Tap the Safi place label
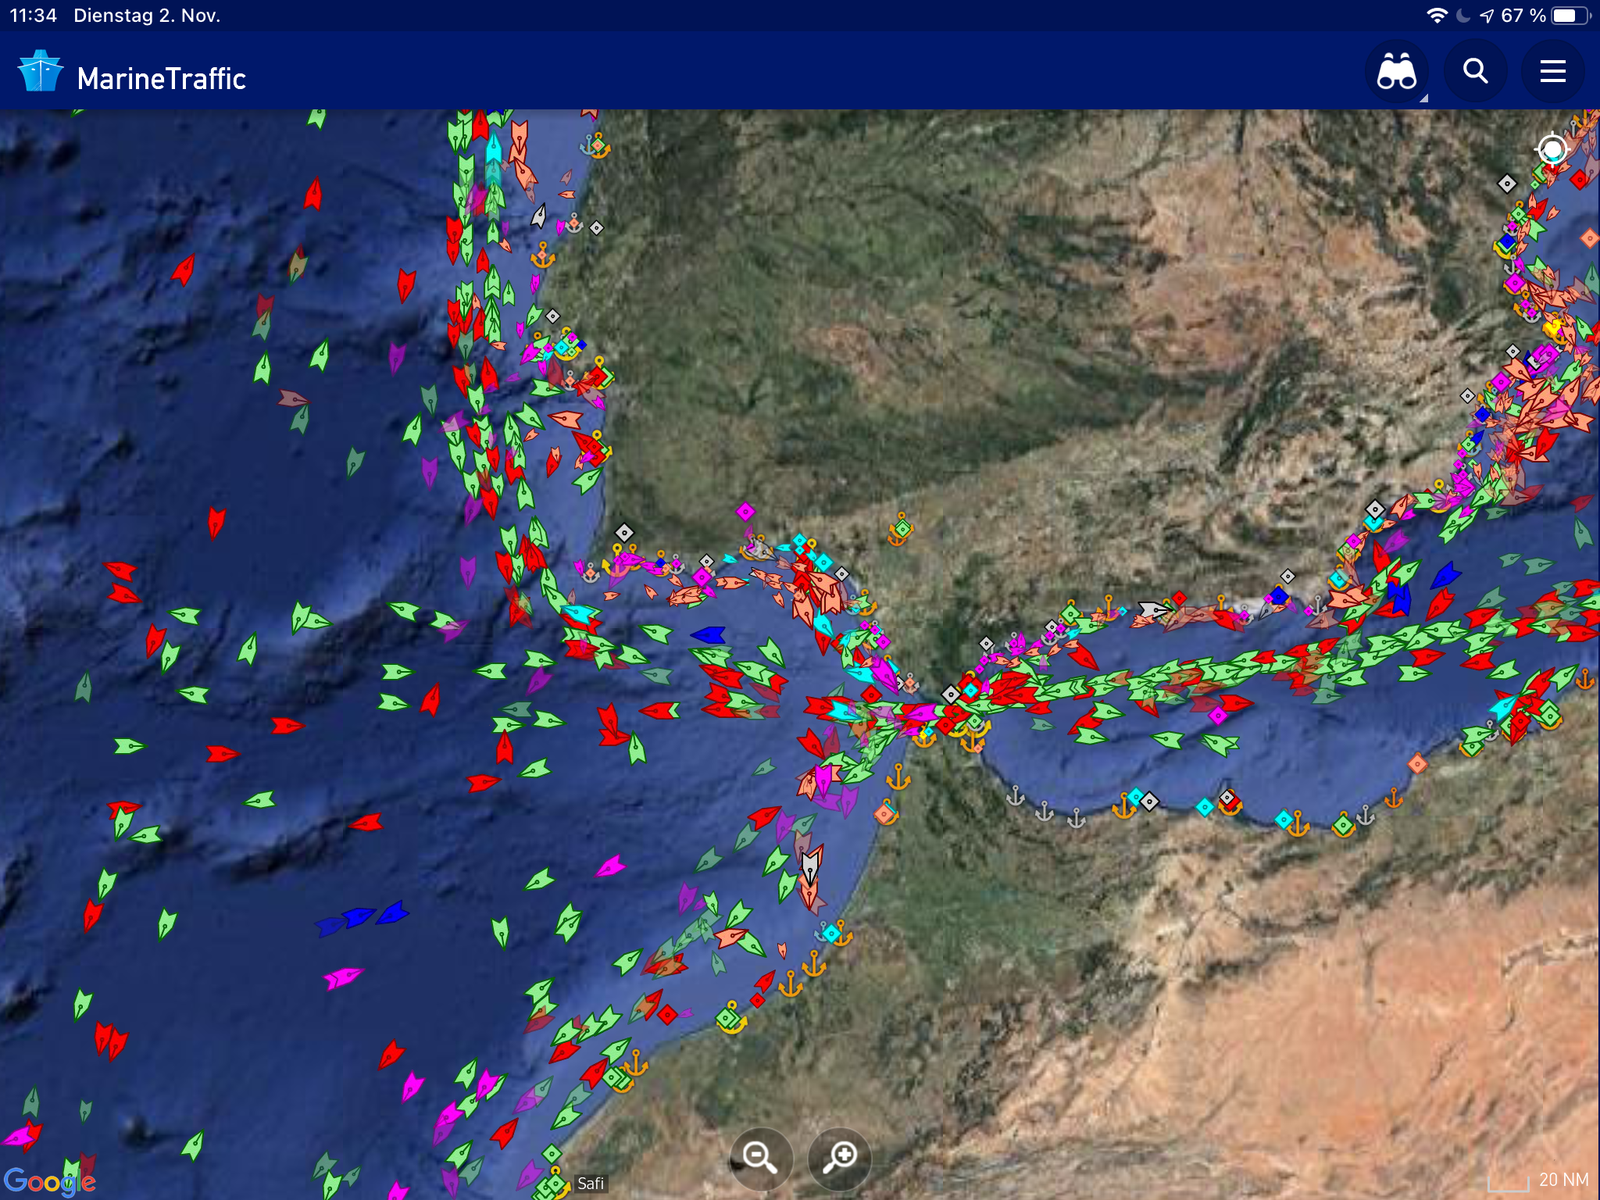The width and height of the screenshot is (1600, 1200). 590,1183
